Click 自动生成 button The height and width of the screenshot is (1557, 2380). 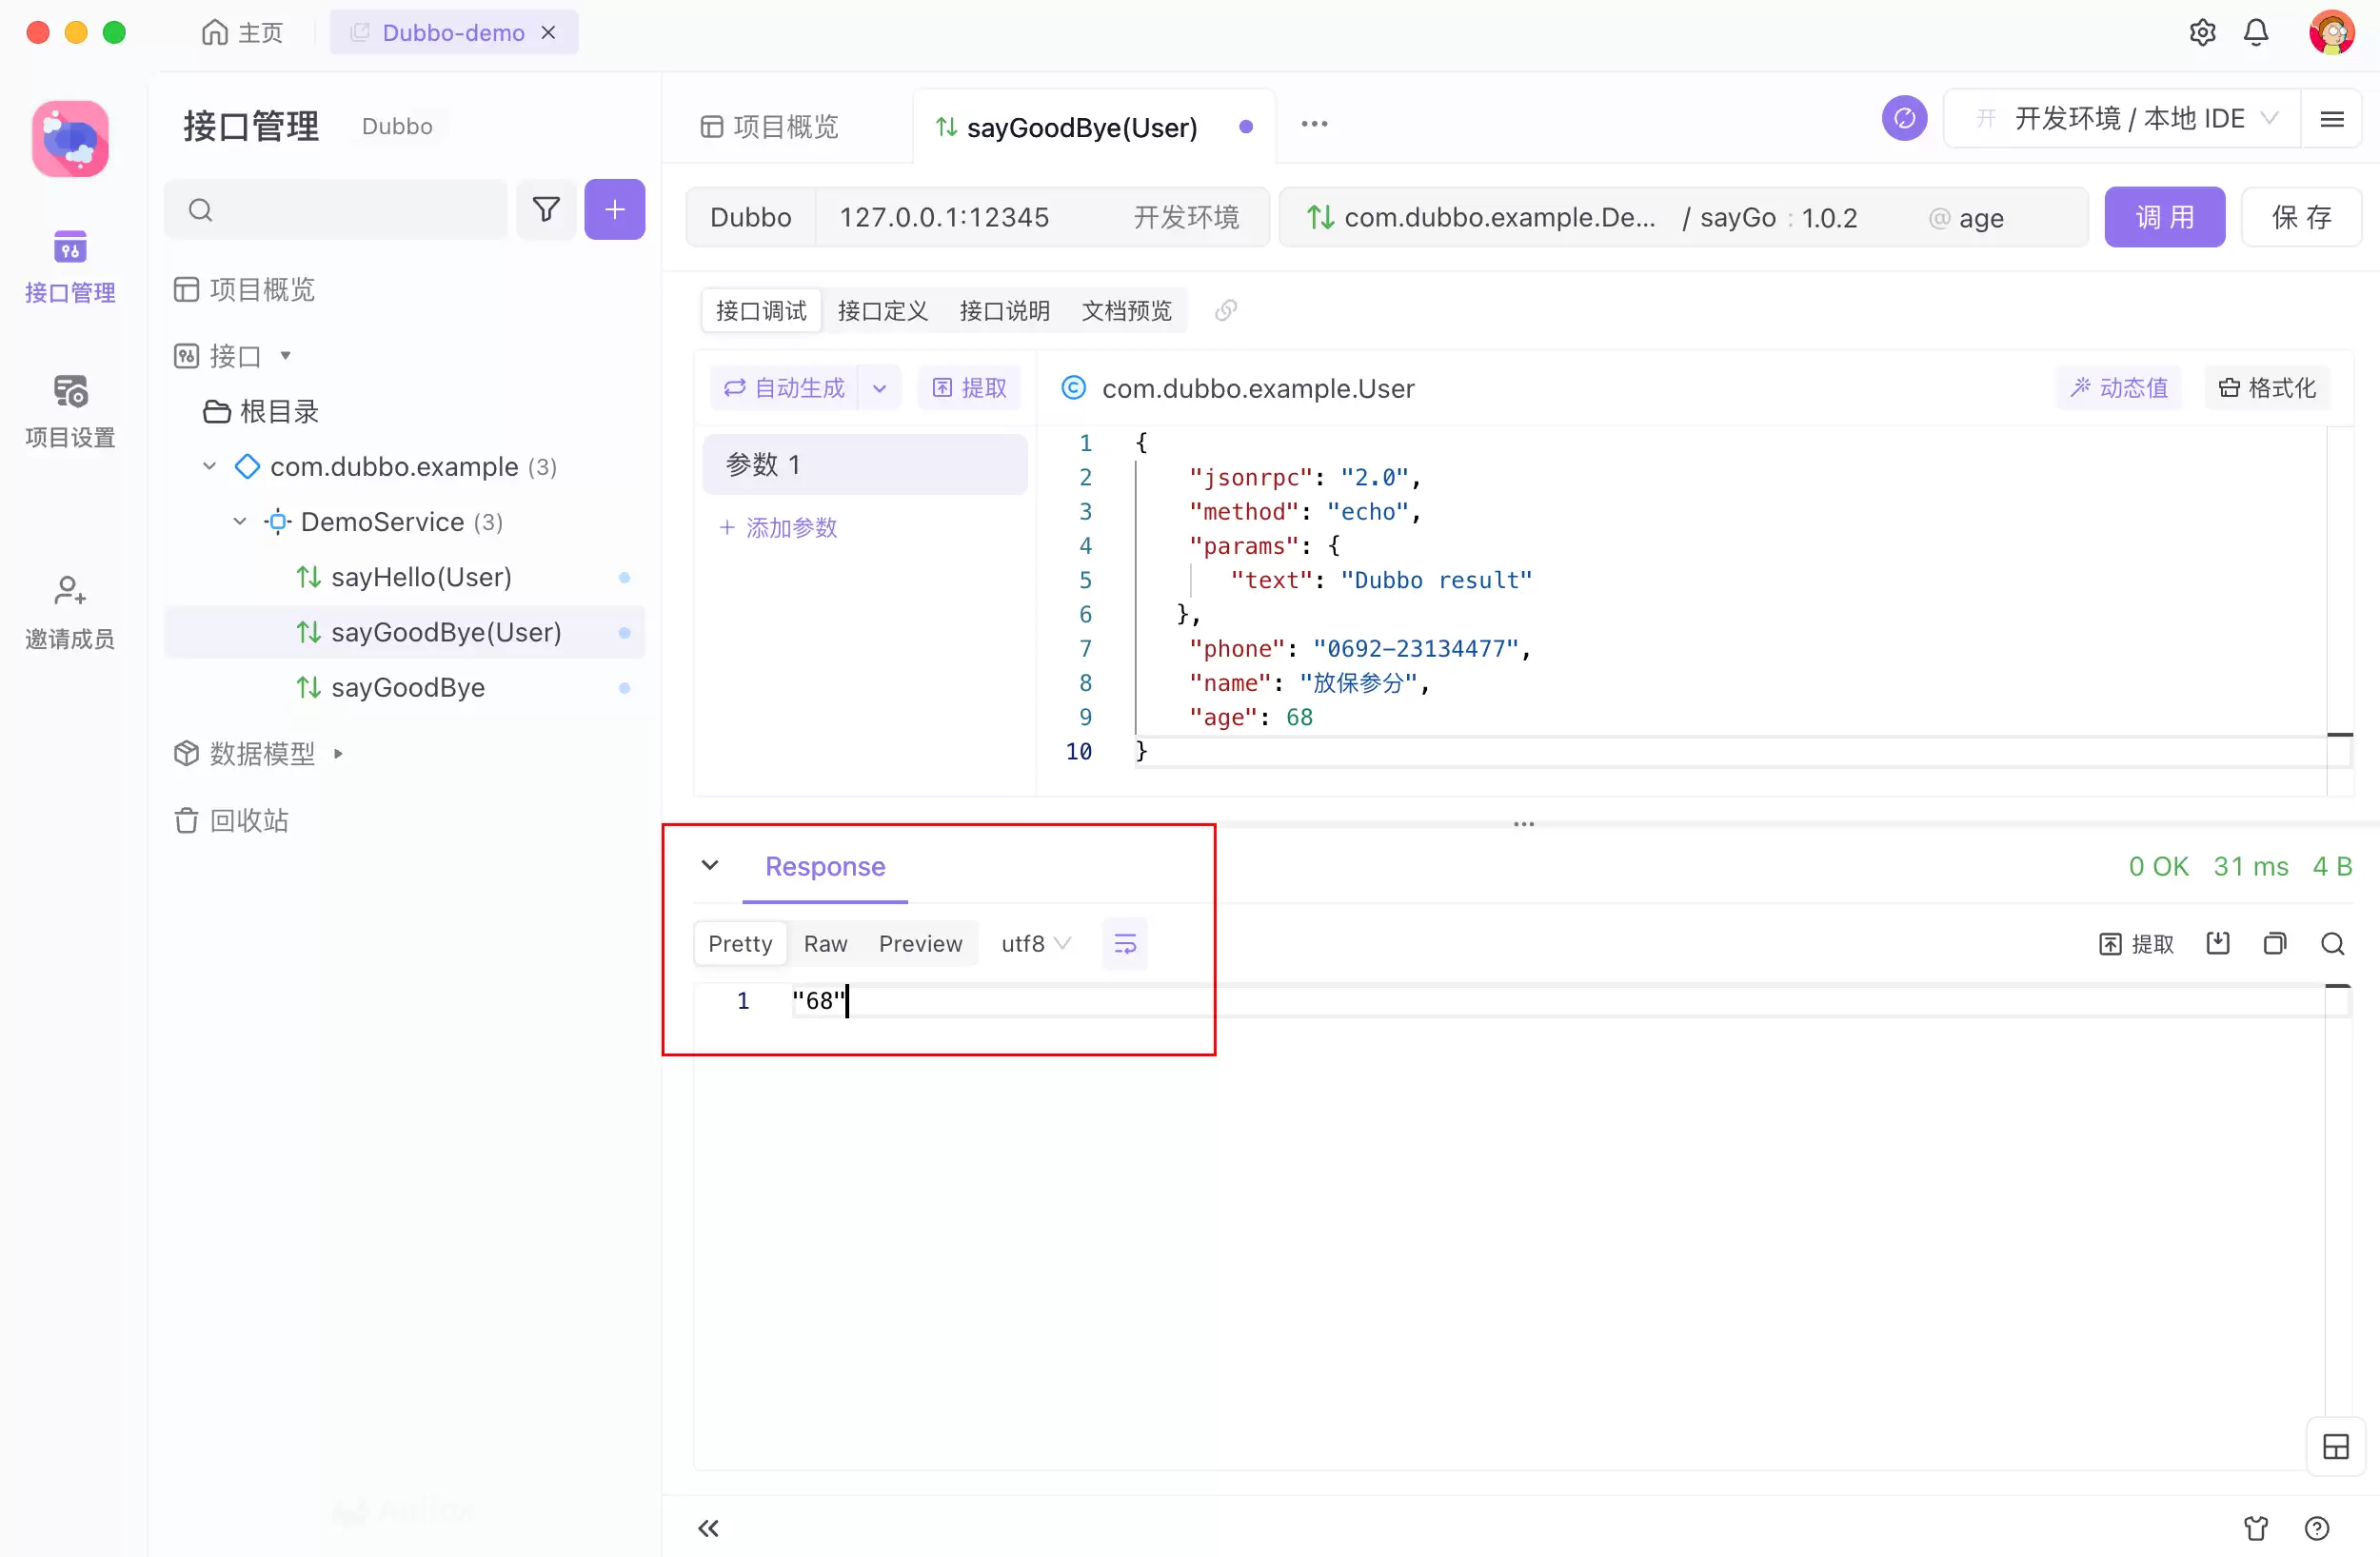(x=784, y=387)
